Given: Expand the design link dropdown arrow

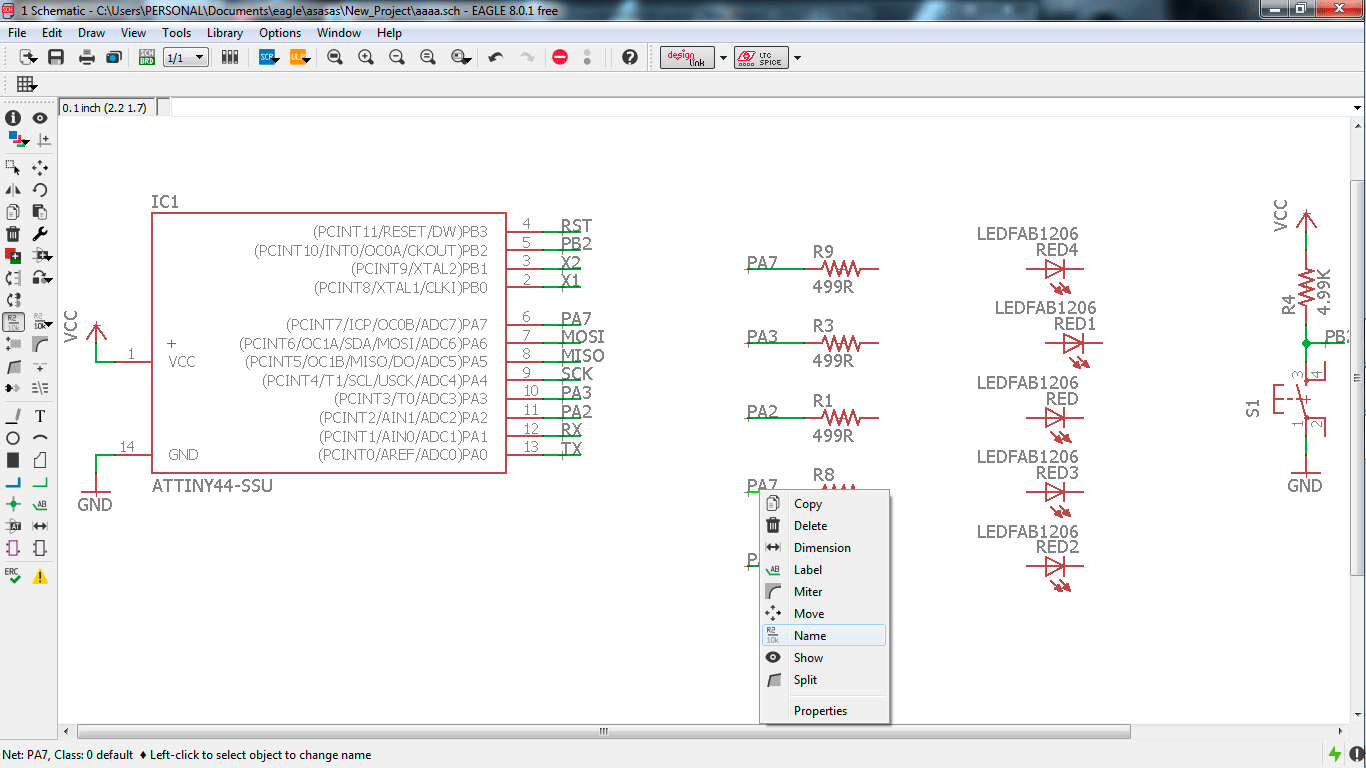Looking at the screenshot, I should (723, 58).
